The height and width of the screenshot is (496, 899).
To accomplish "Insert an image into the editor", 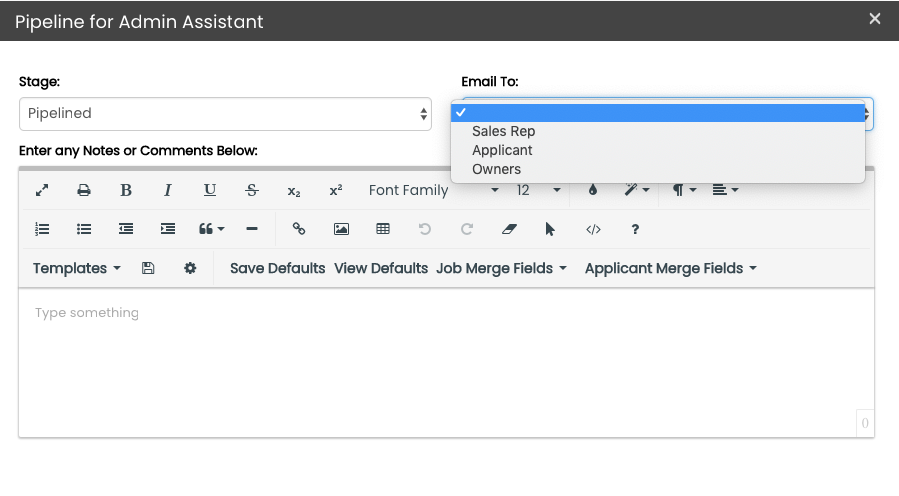I will pyautogui.click(x=341, y=229).
